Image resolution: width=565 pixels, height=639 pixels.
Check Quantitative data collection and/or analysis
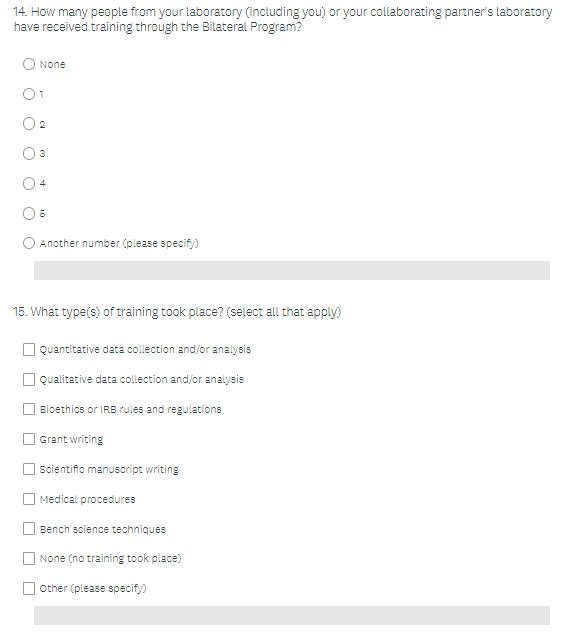(x=29, y=350)
